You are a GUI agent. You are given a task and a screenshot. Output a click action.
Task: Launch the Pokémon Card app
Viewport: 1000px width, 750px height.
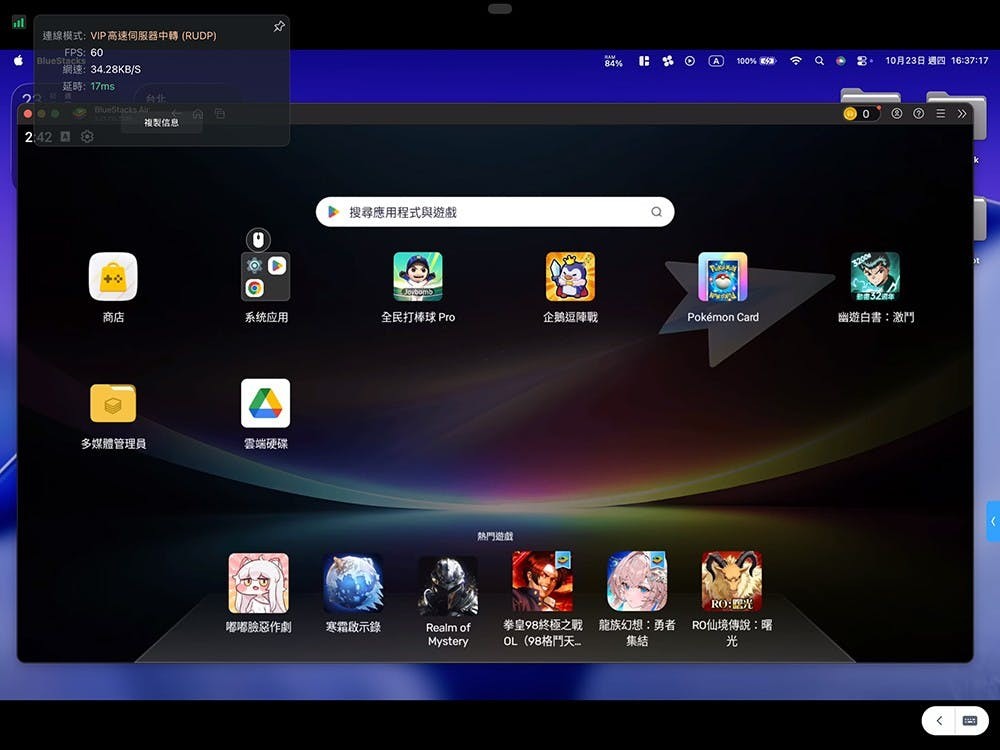(x=723, y=277)
